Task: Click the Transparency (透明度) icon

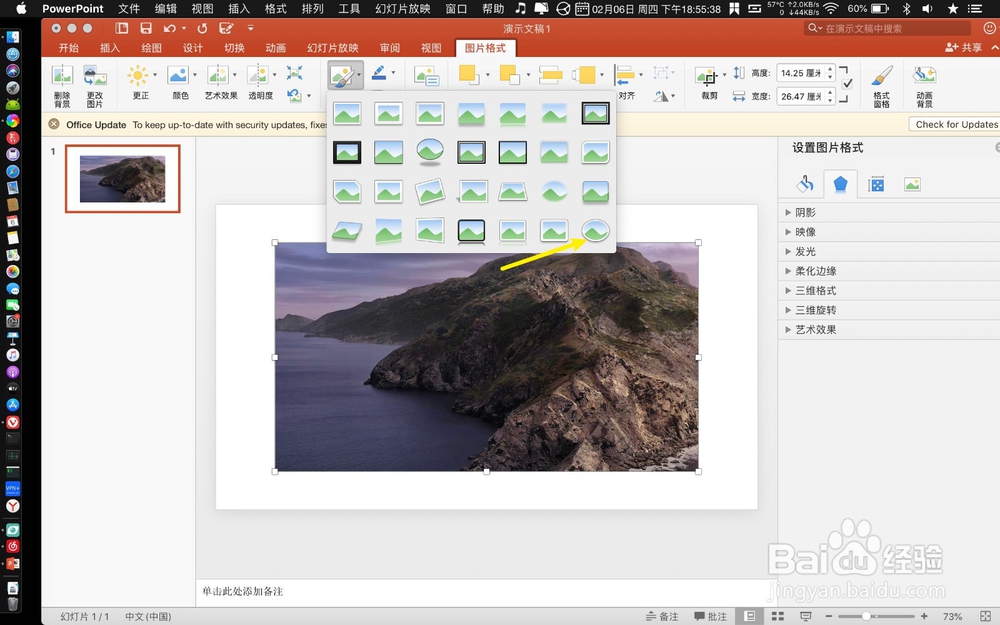Action: pyautogui.click(x=258, y=75)
